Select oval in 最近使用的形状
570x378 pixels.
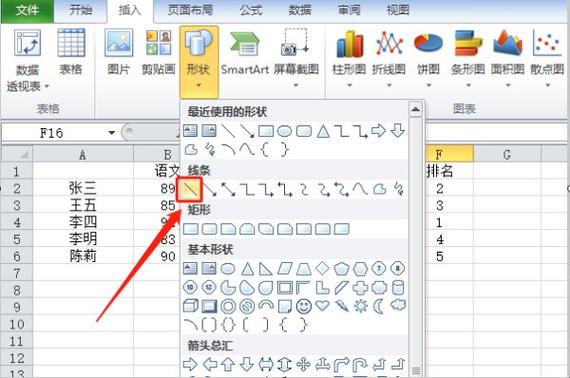click(x=284, y=131)
